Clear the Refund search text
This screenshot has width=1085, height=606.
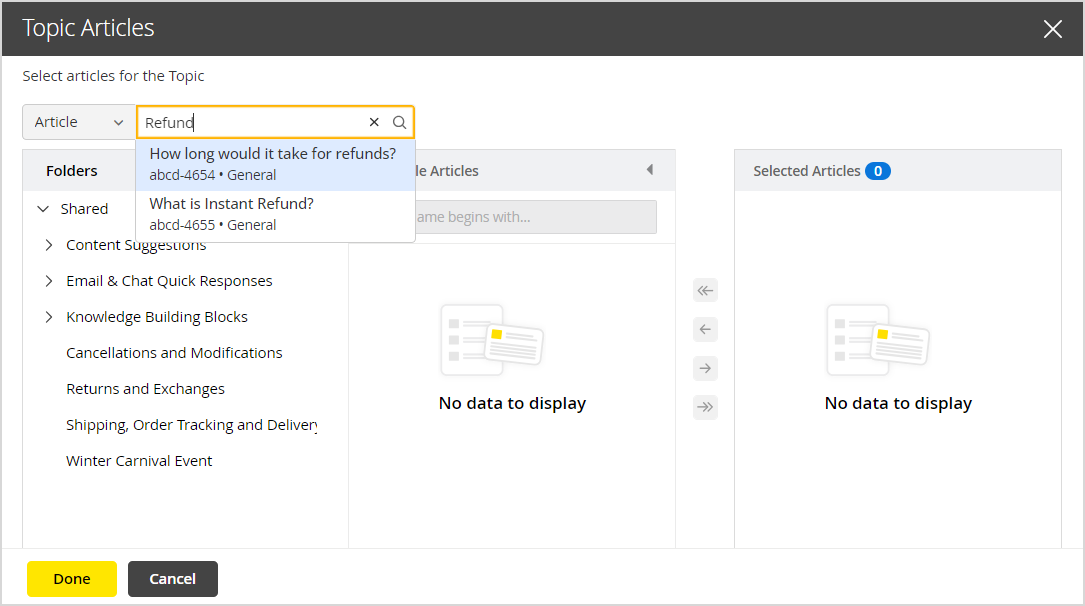pyautogui.click(x=373, y=121)
